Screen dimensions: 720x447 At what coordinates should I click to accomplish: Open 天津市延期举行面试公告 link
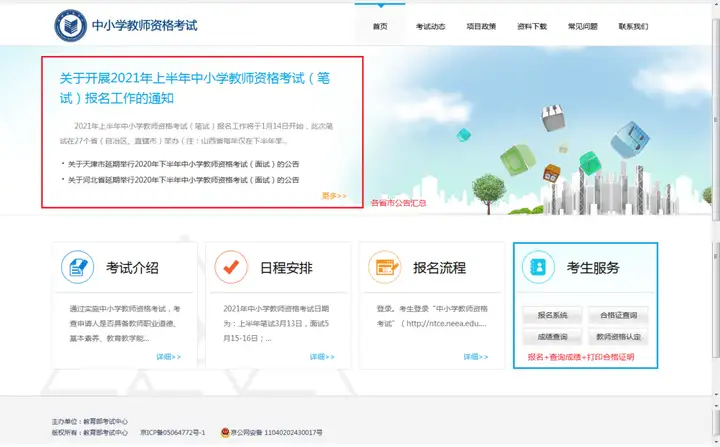(183, 164)
